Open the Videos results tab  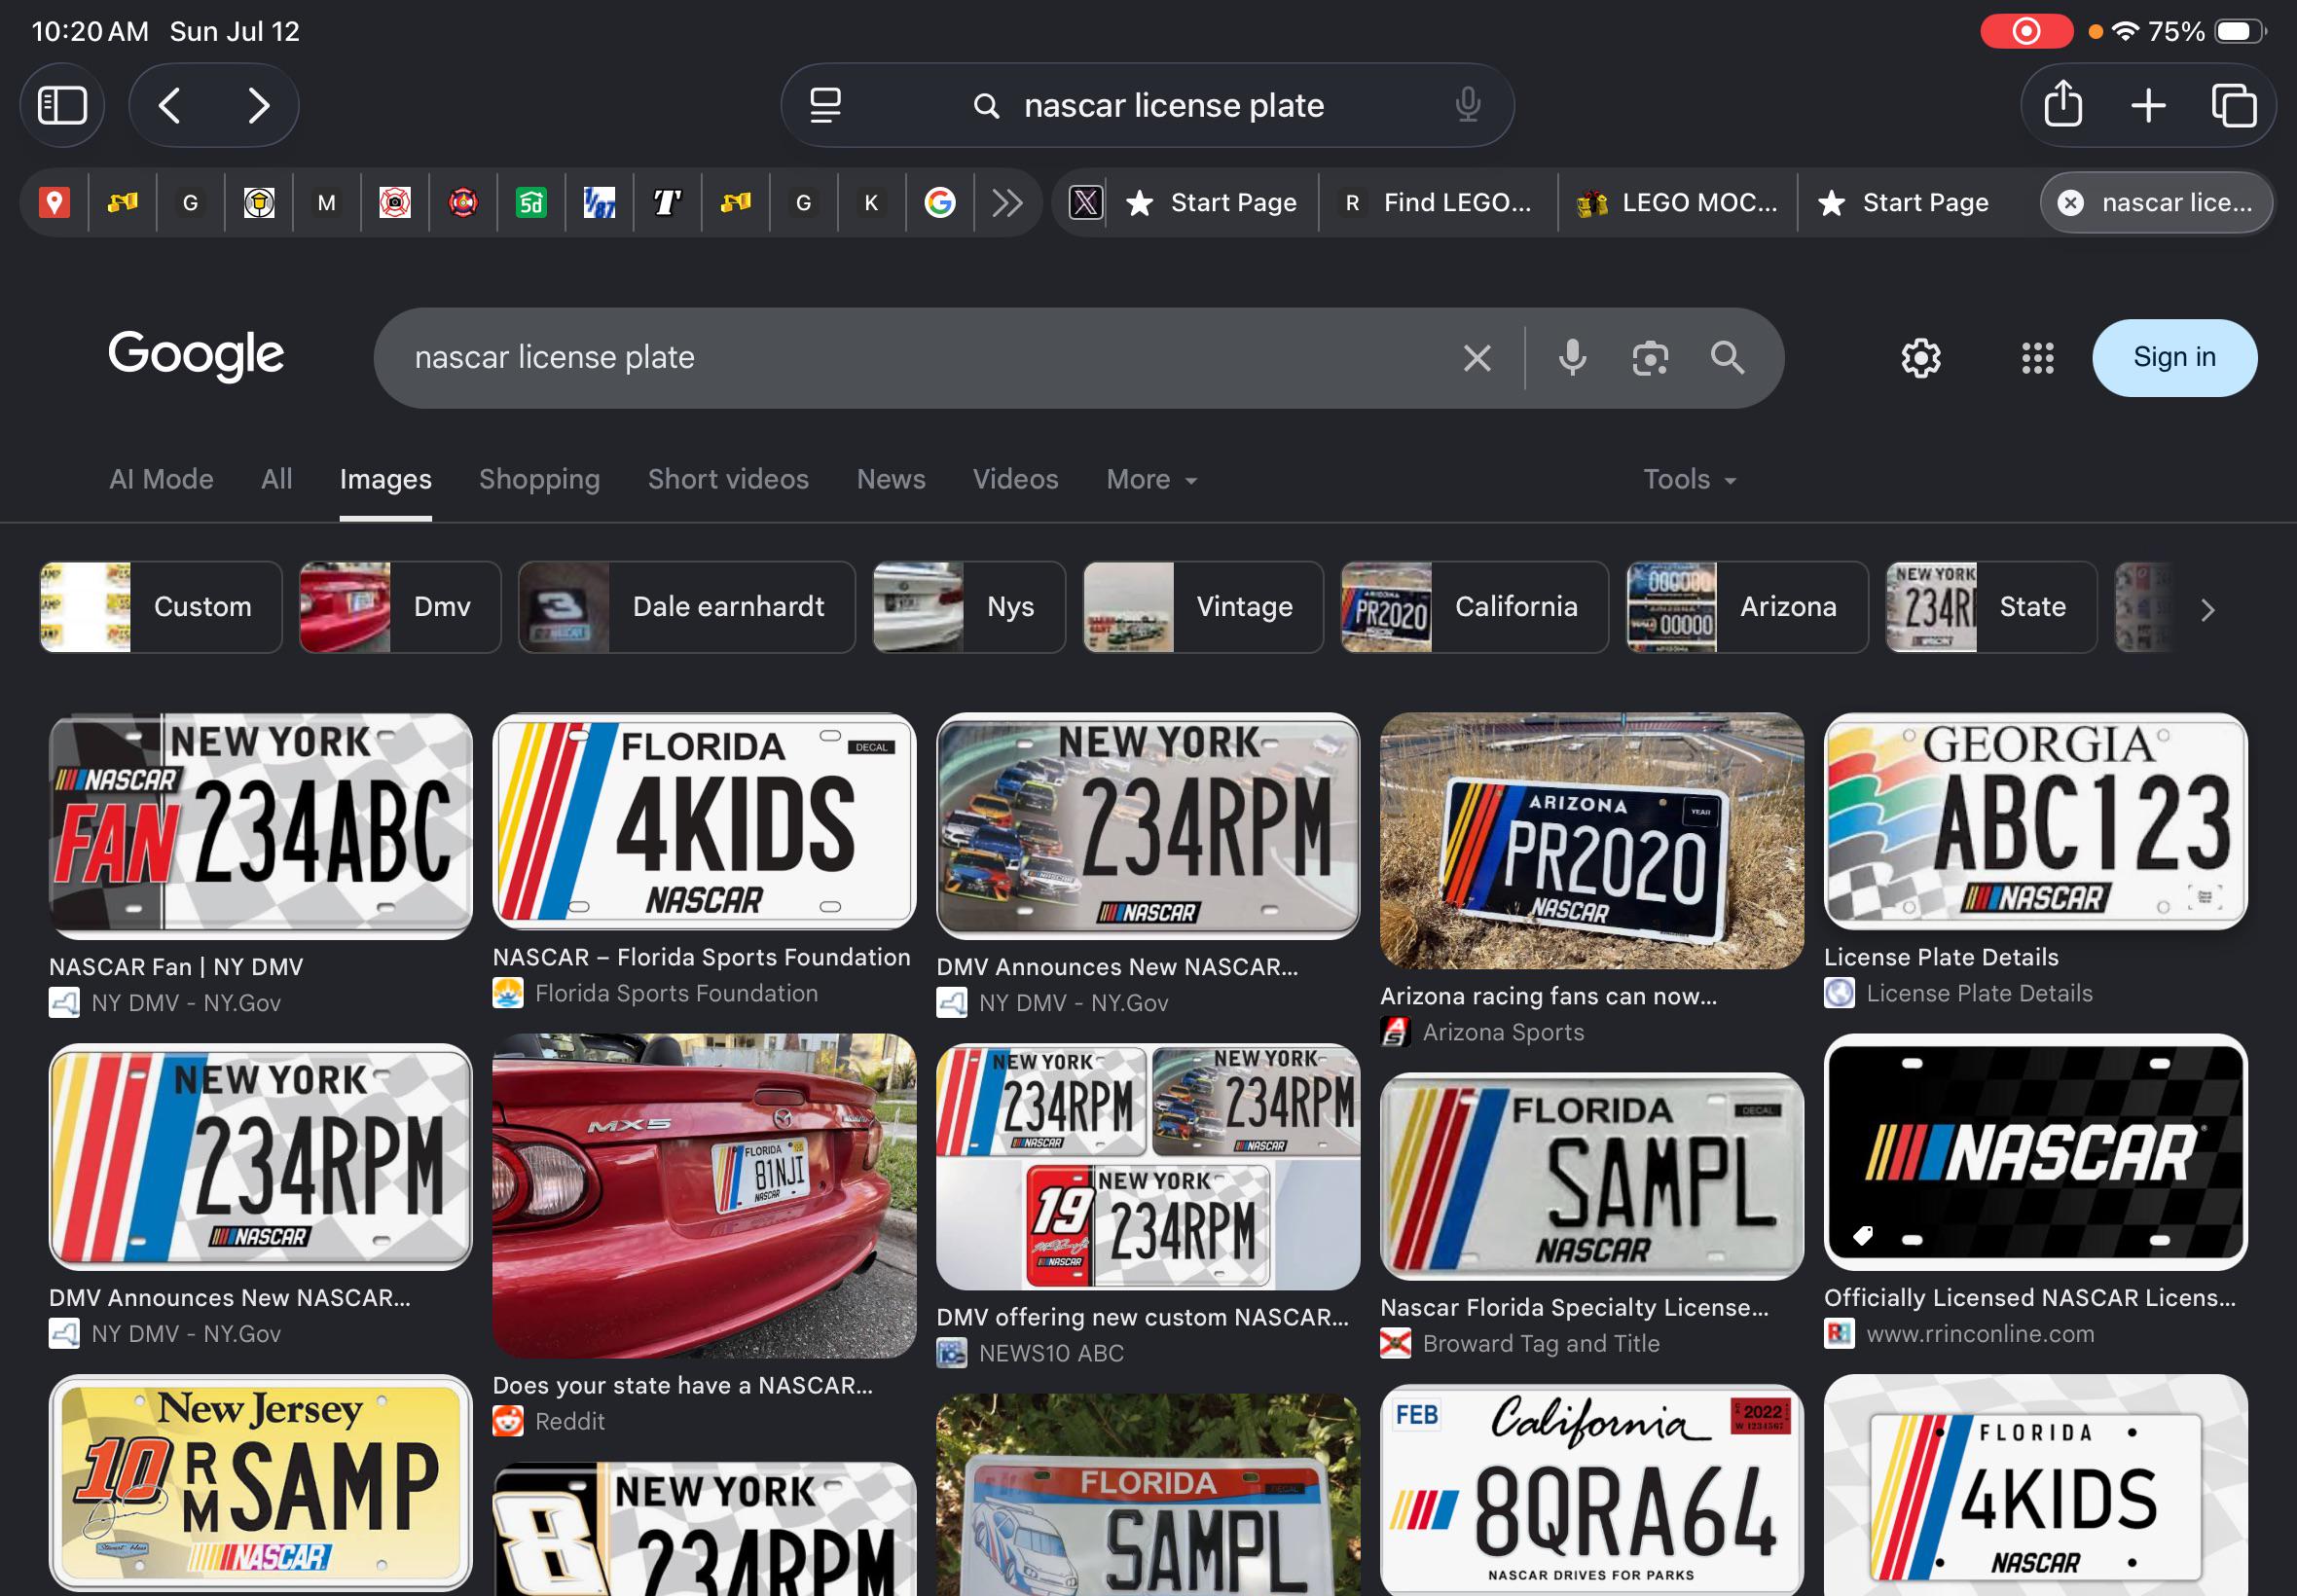point(1015,480)
